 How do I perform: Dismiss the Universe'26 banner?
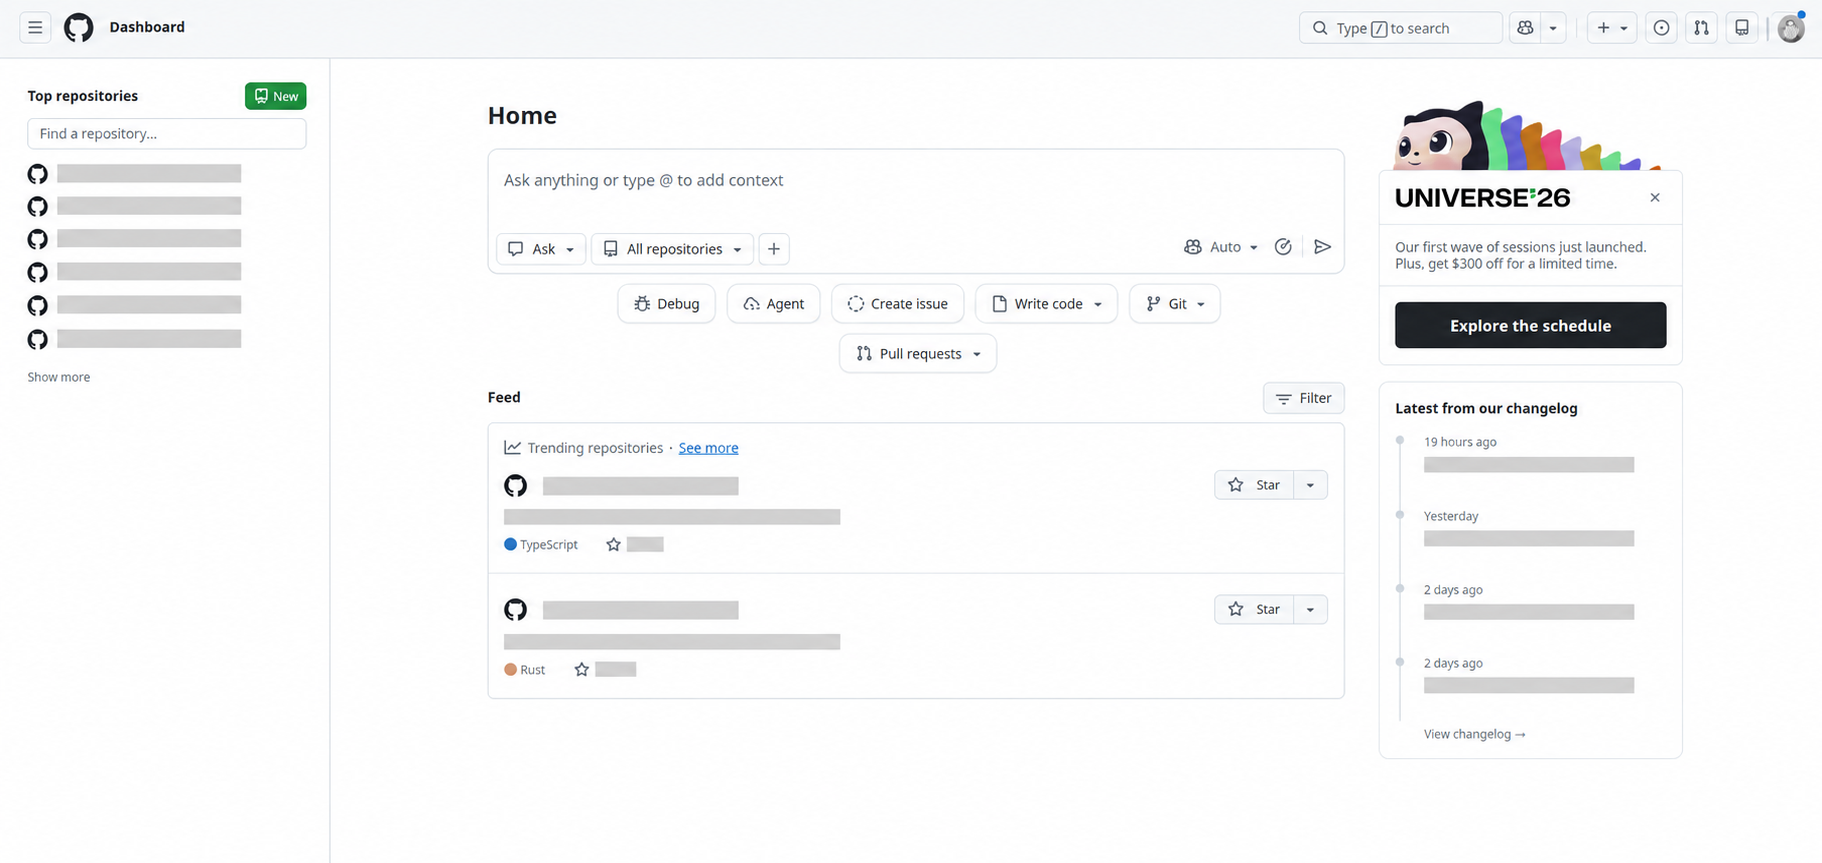[1655, 198]
